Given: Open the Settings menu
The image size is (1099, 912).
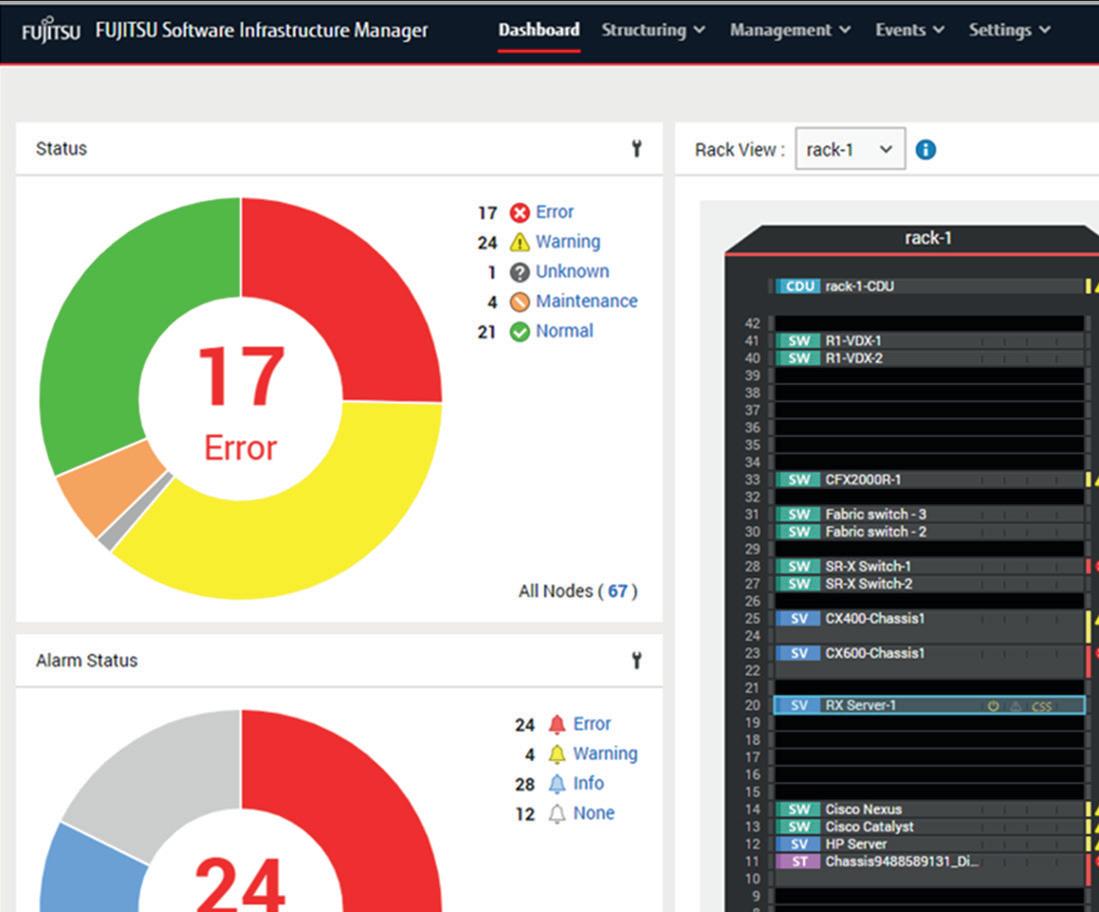Looking at the screenshot, I should (1009, 30).
